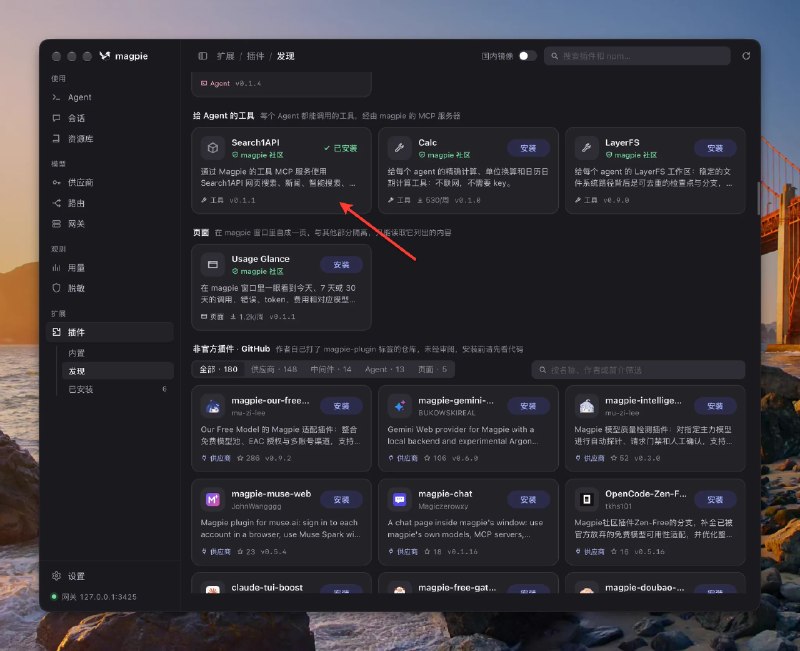
Task: Install magpie-our-free plugin
Action: click(341, 406)
